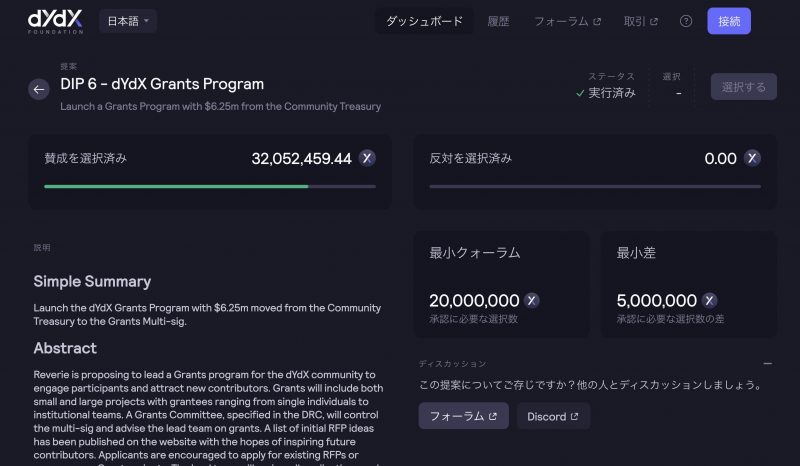Collapse the ディスカッション section
The image size is (800, 466).
[767, 364]
